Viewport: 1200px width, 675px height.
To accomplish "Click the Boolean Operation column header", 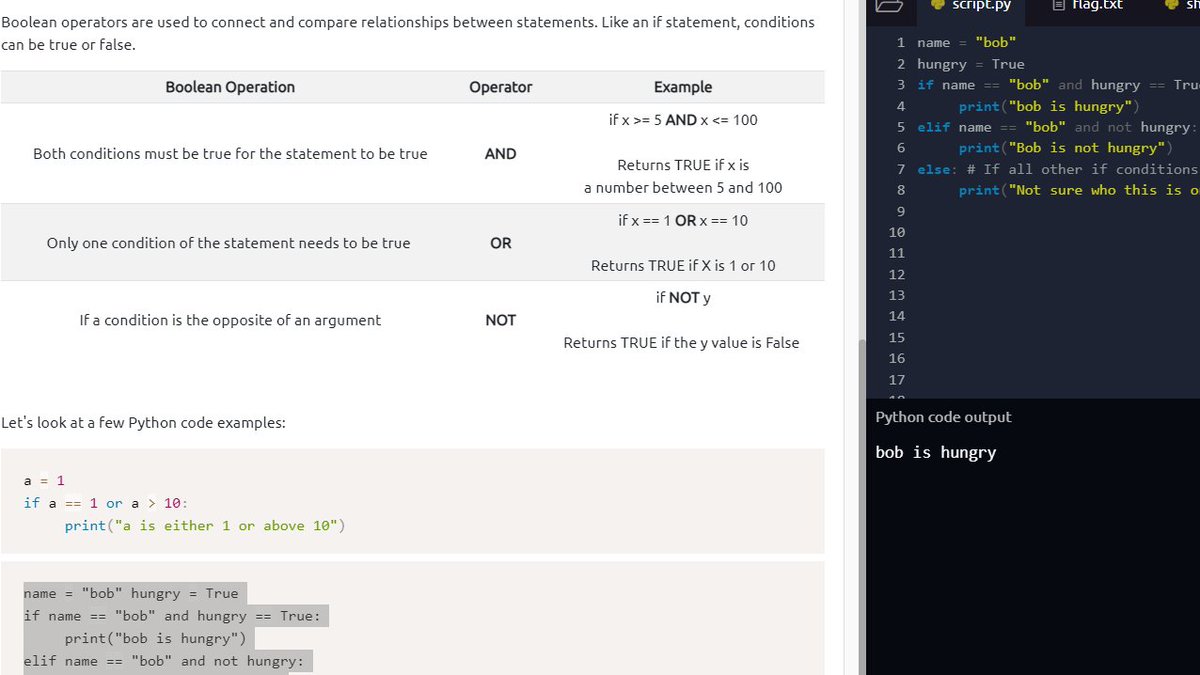I will click(x=230, y=87).
